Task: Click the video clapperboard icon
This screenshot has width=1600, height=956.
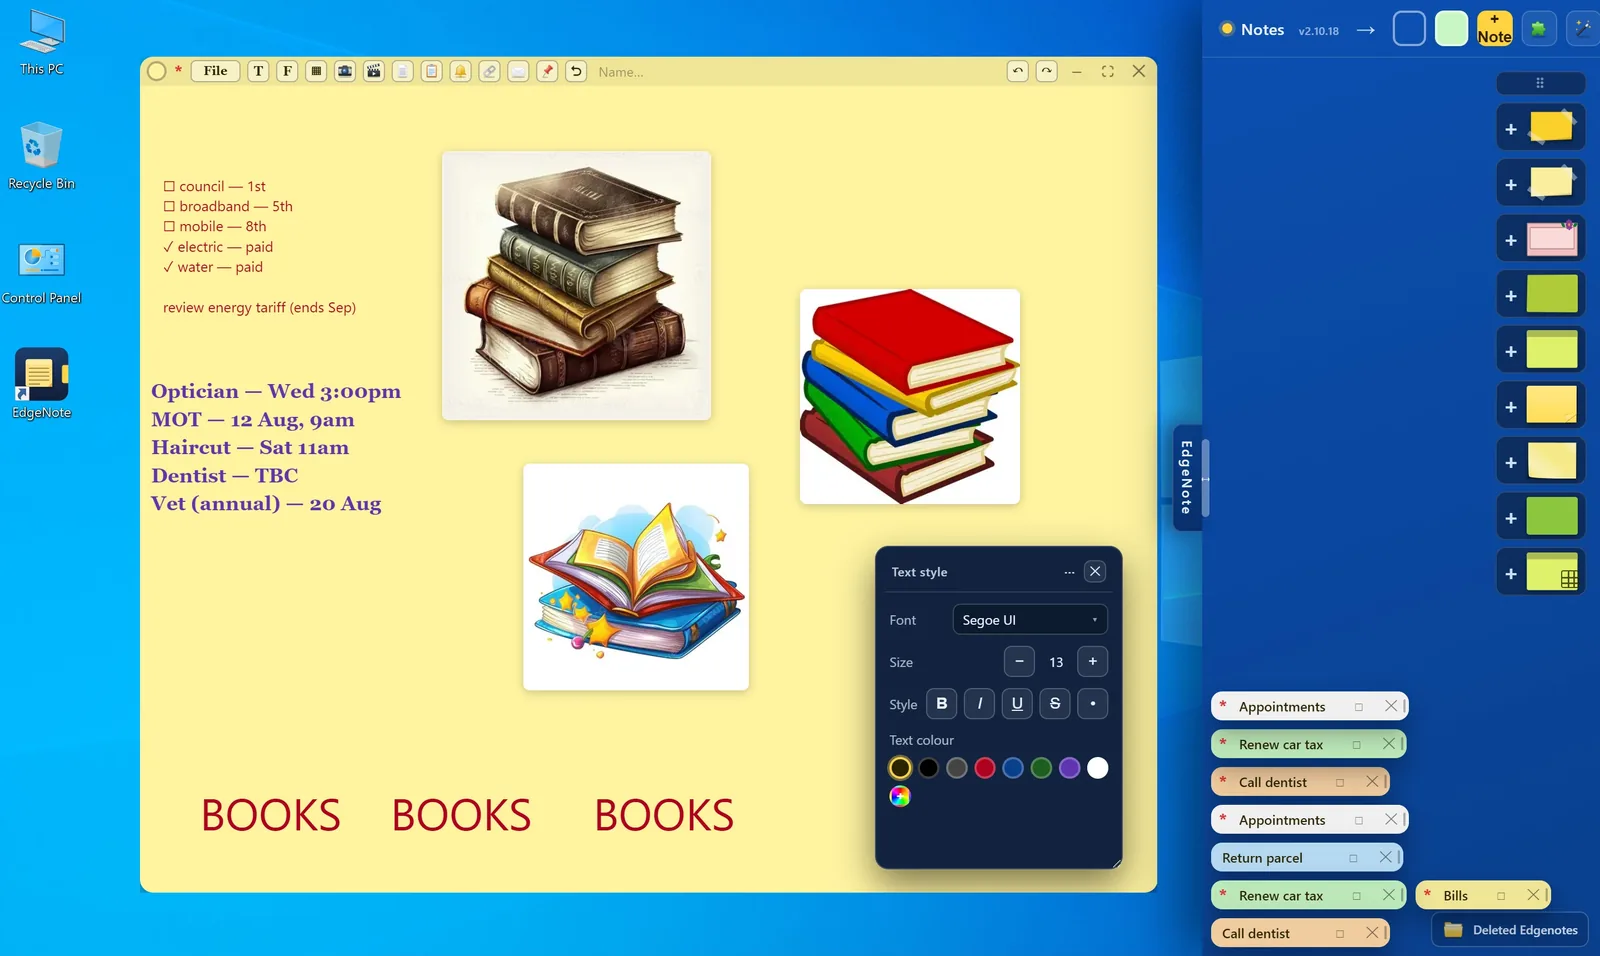Action: [x=374, y=71]
